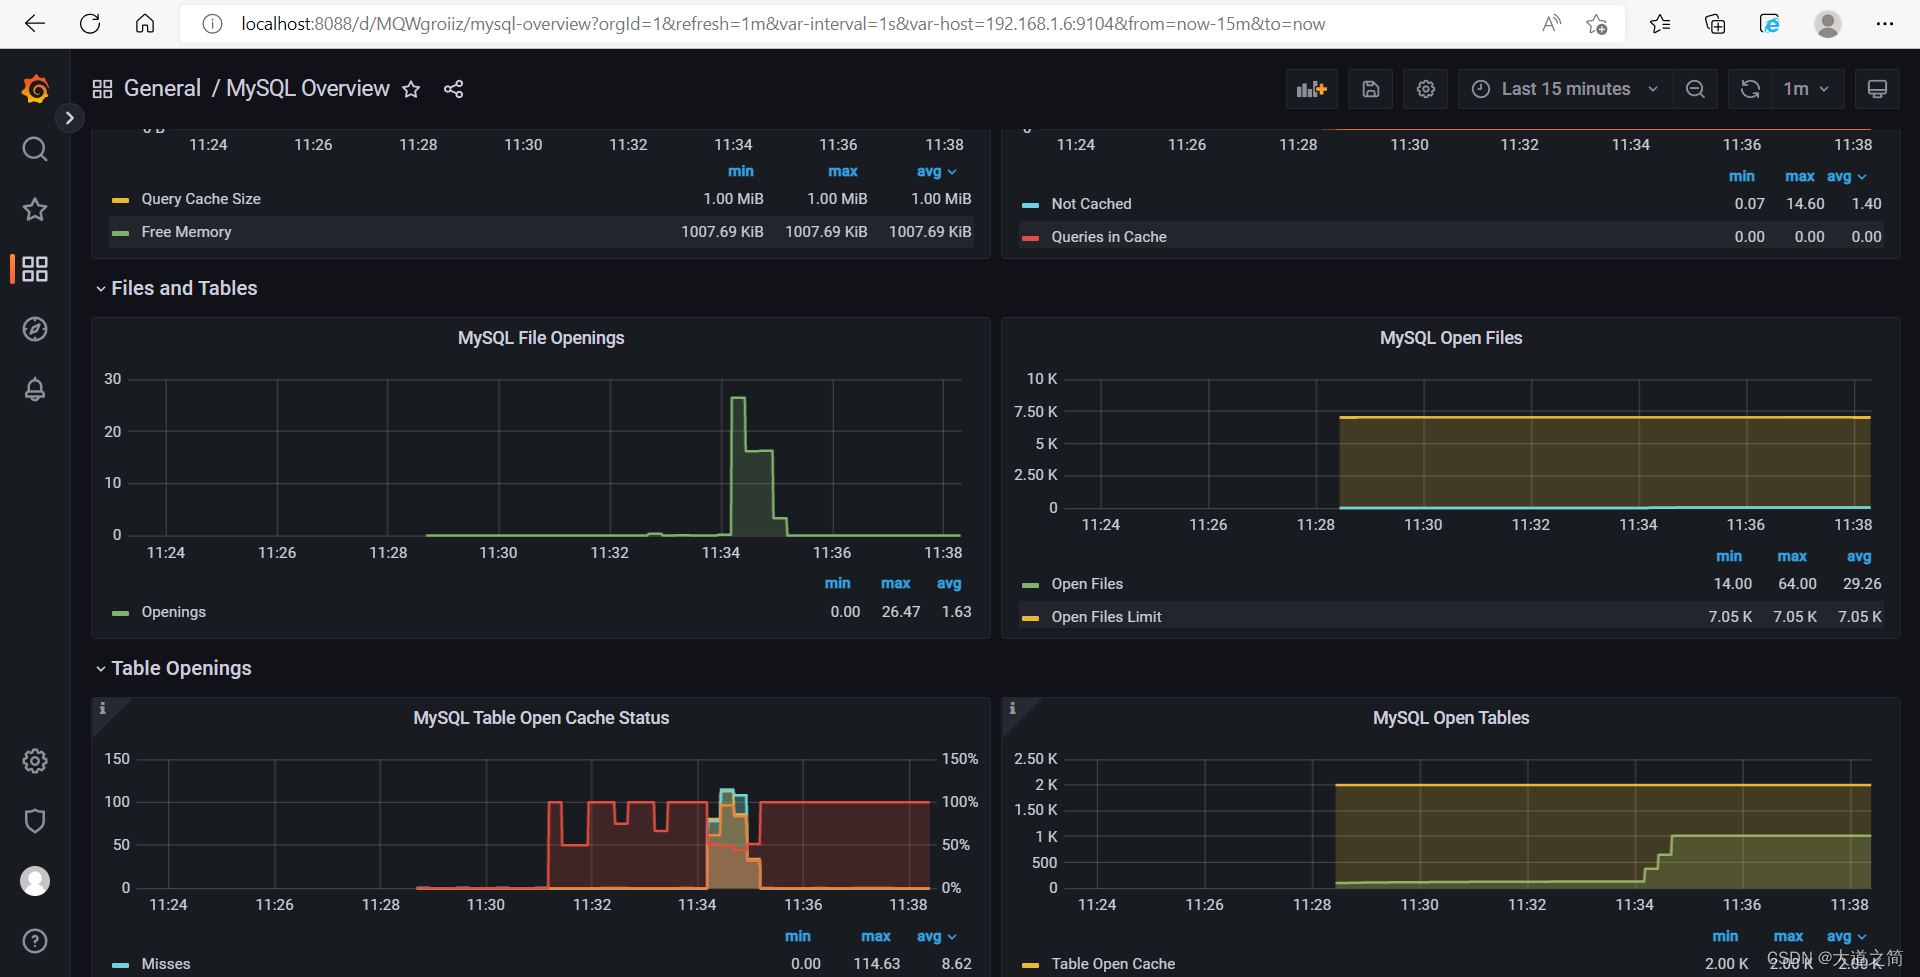Star the MySQL Overview dashboard

(411, 89)
